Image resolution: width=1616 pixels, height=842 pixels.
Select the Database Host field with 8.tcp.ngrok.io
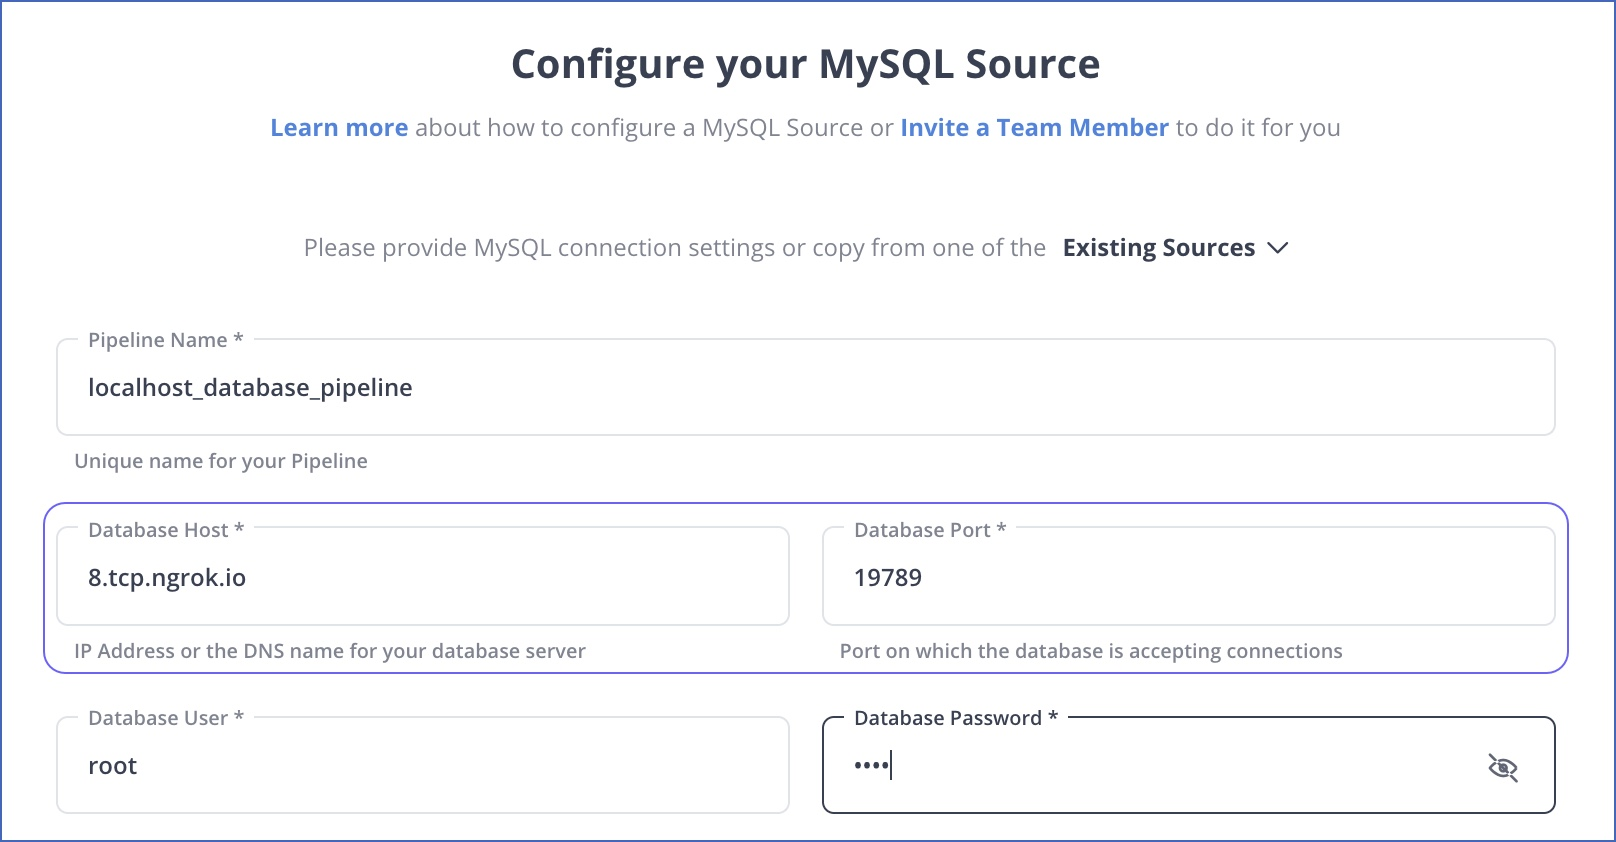point(423,577)
